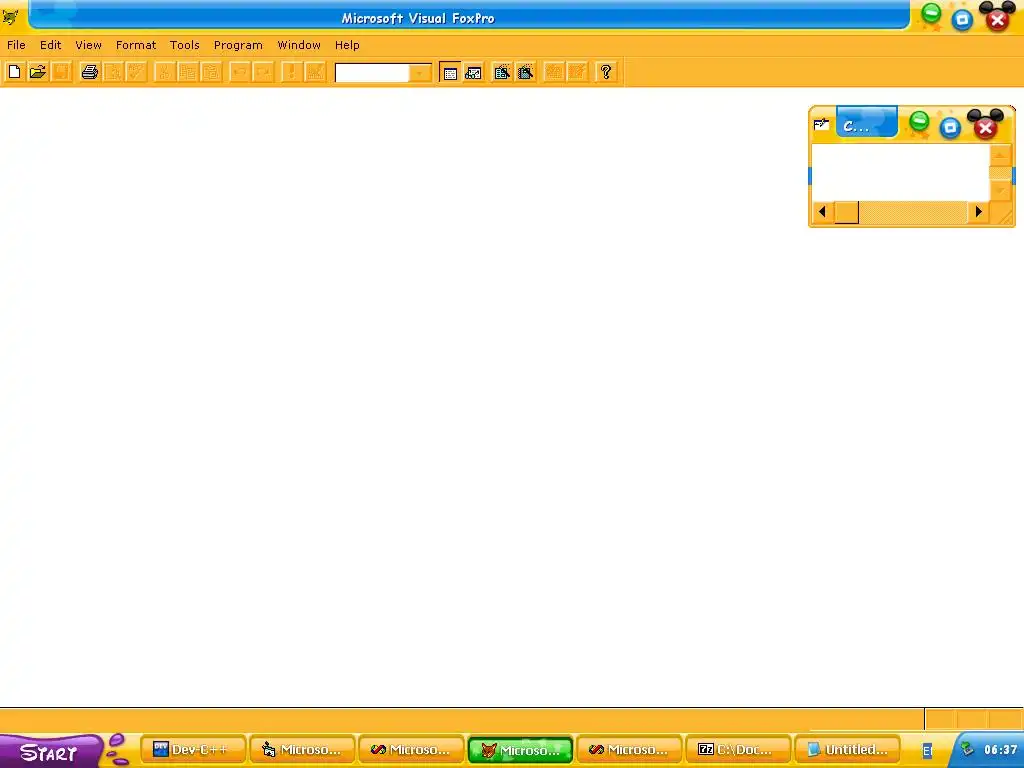Click the FoxPro fox icon in title bar
The height and width of the screenshot is (768, 1024).
10,17
